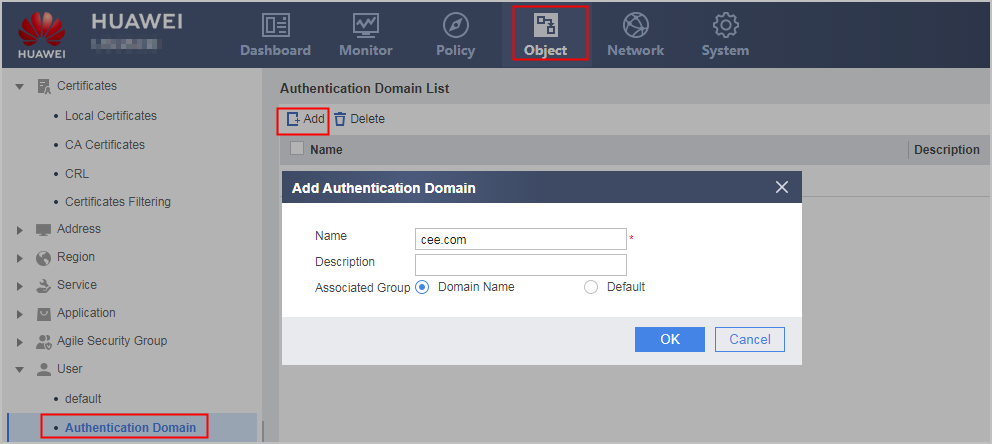Collapse the Certificates tree node
This screenshot has height=444, width=992.
coord(20,87)
